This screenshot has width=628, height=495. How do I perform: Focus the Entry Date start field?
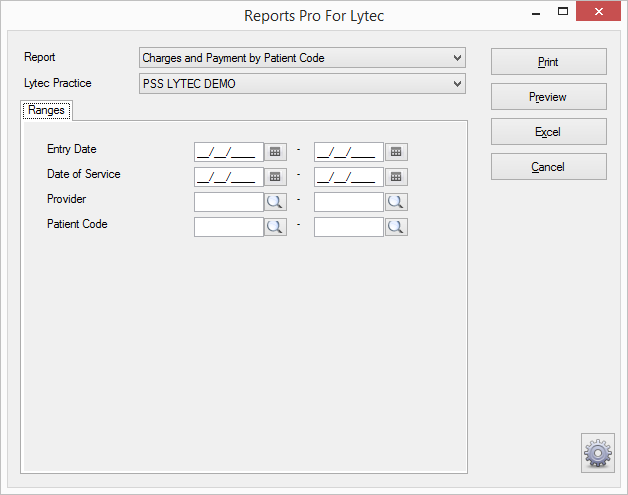pyautogui.click(x=229, y=152)
